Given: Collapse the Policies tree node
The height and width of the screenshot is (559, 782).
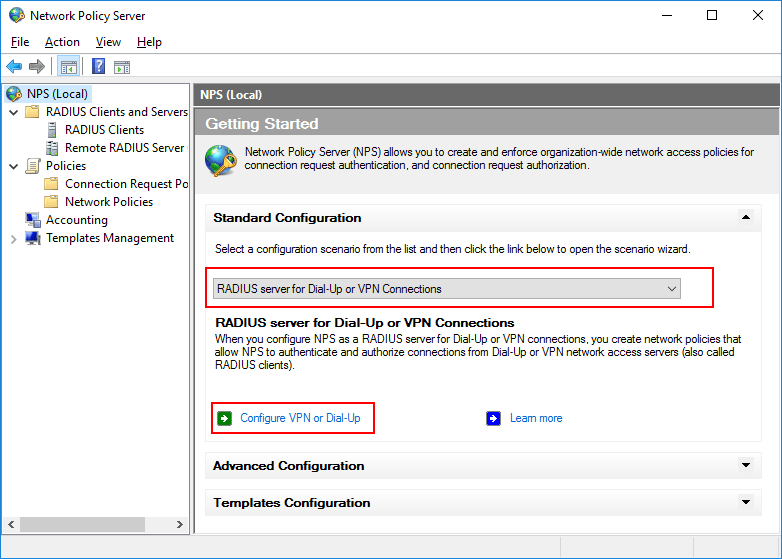Looking at the screenshot, I should pos(14,166).
